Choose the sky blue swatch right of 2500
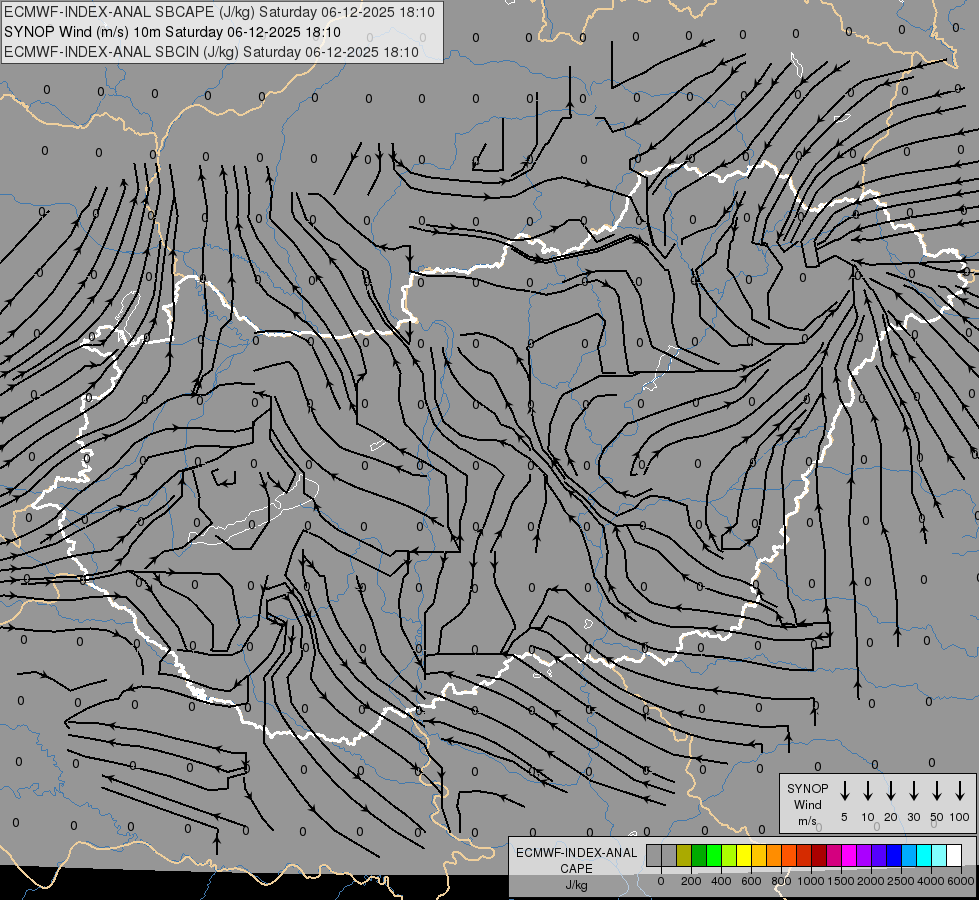The image size is (979, 900). tap(908, 855)
